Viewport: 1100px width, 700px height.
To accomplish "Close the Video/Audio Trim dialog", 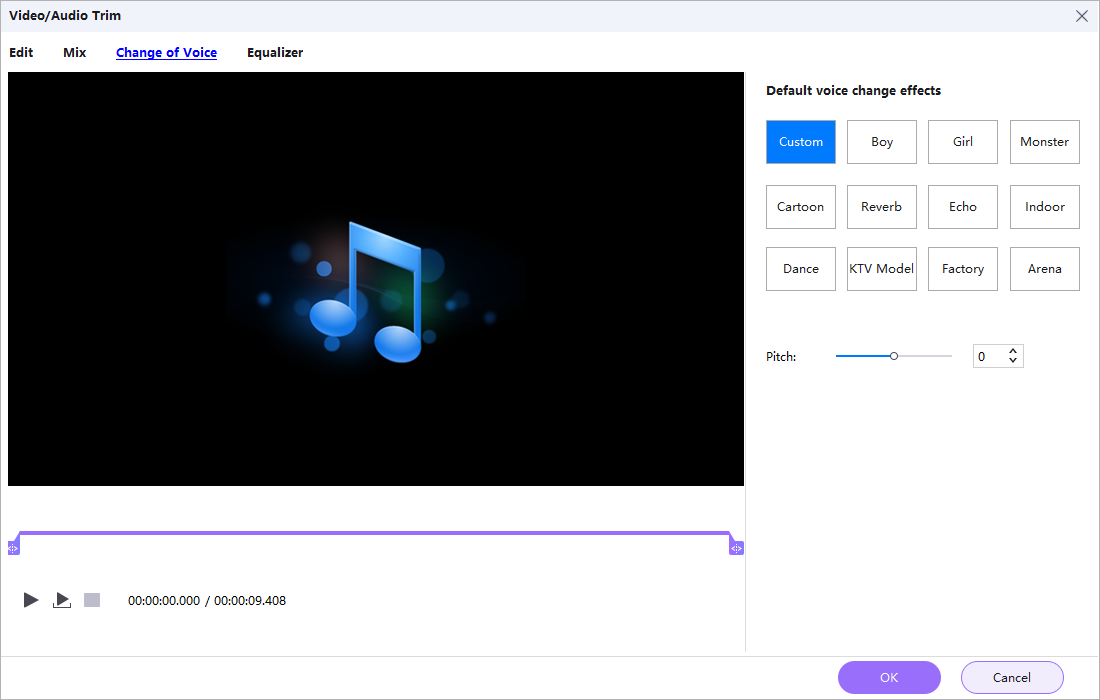I will click(1082, 15).
